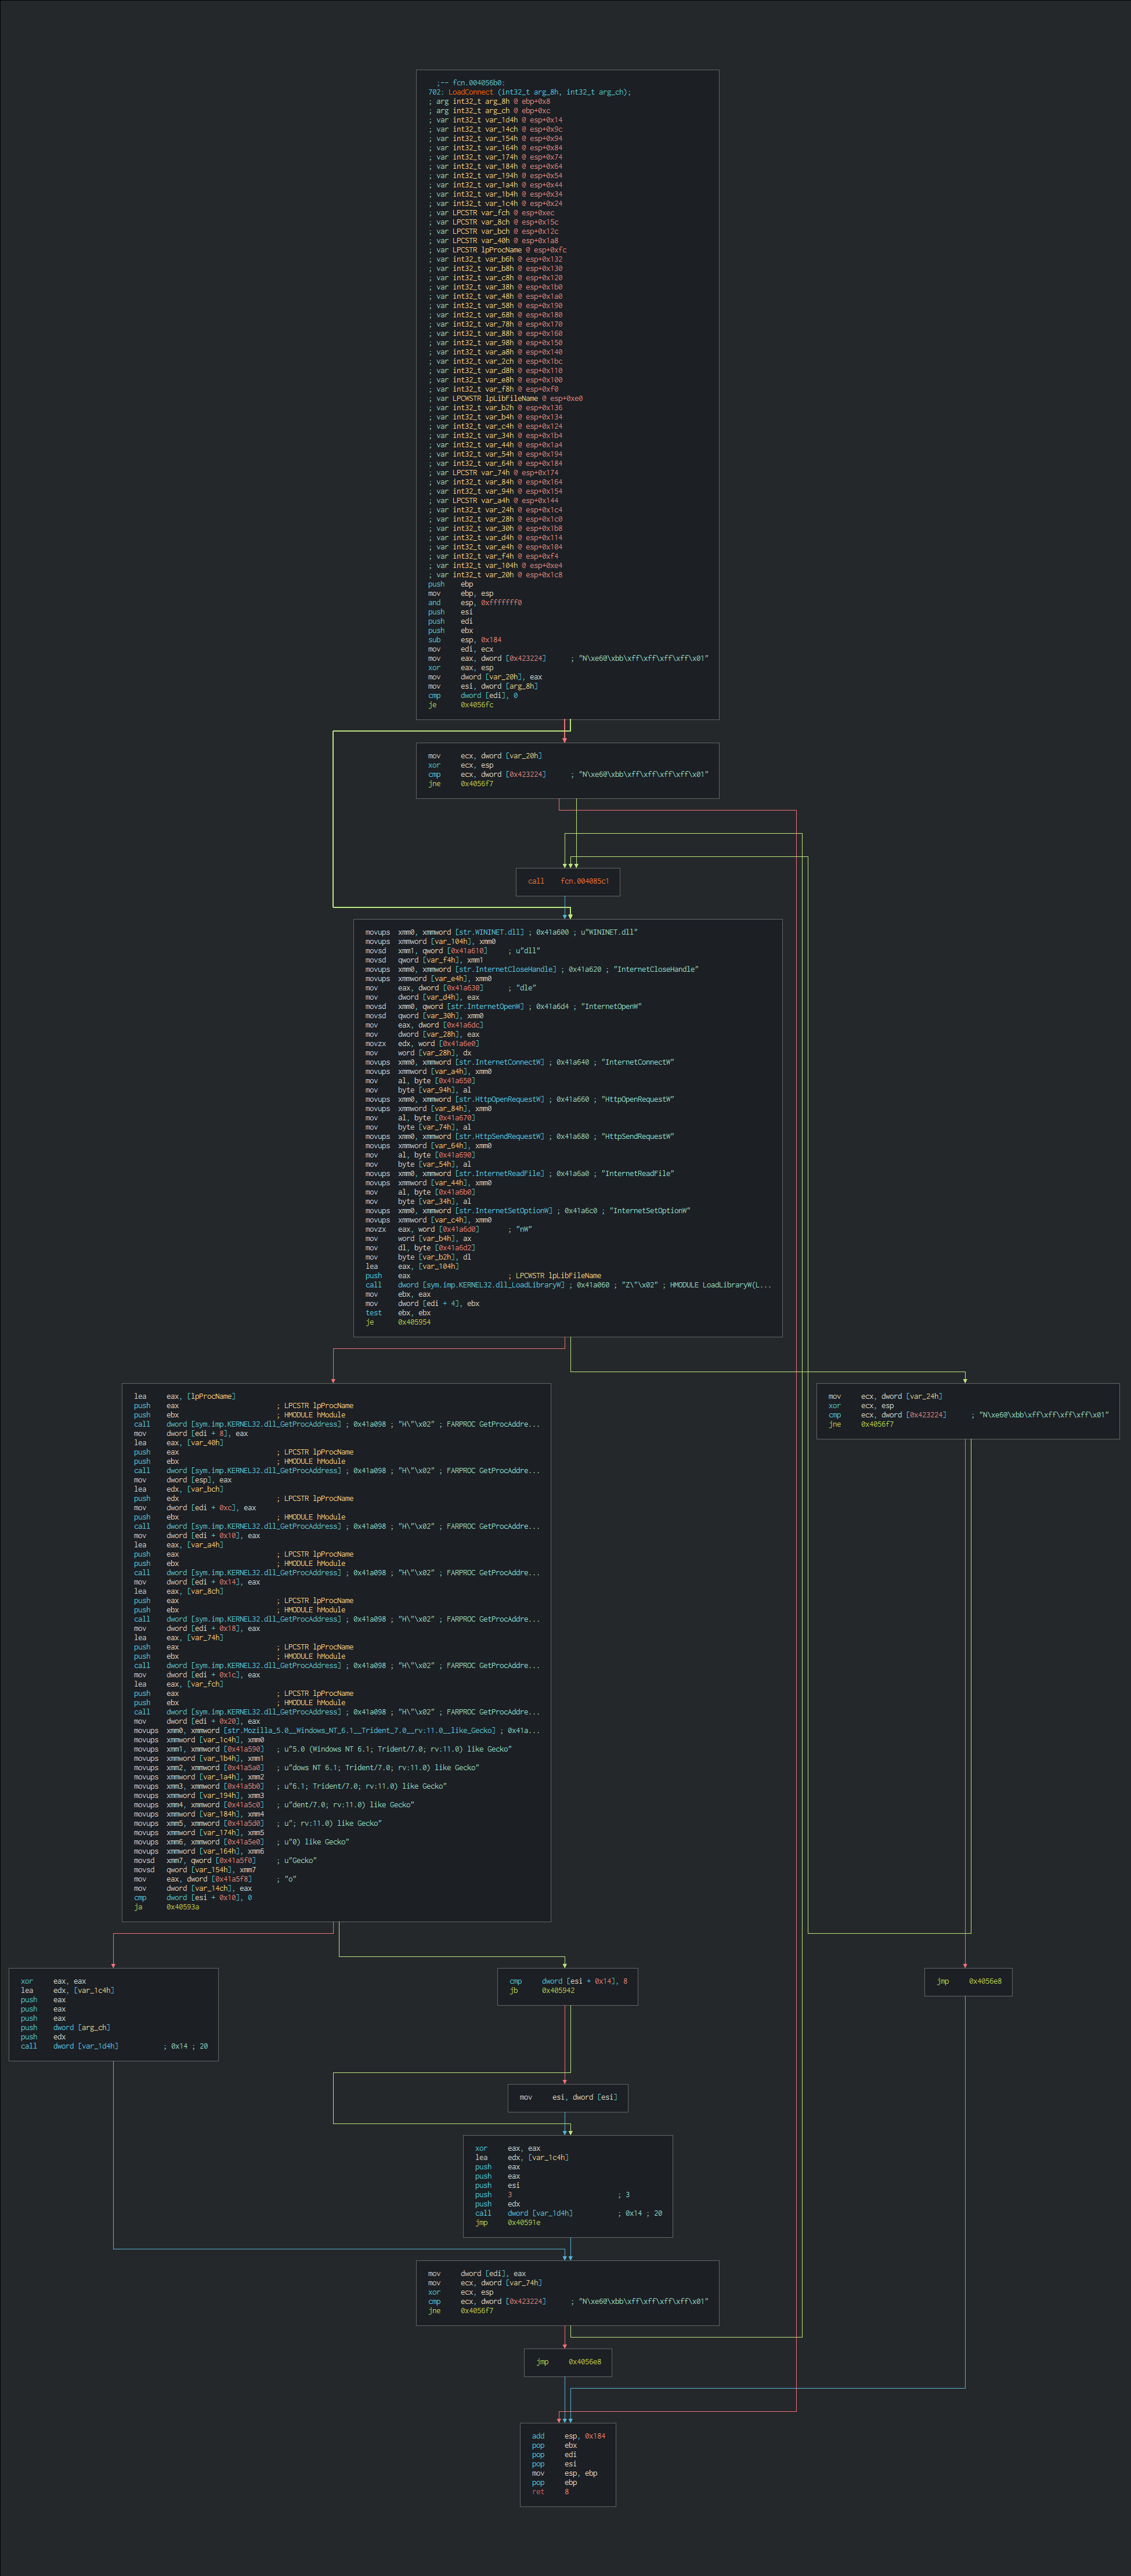Click the str.InternetCloseHandle reference
Viewport: 1131px width, 2576px height.
pos(505,969)
